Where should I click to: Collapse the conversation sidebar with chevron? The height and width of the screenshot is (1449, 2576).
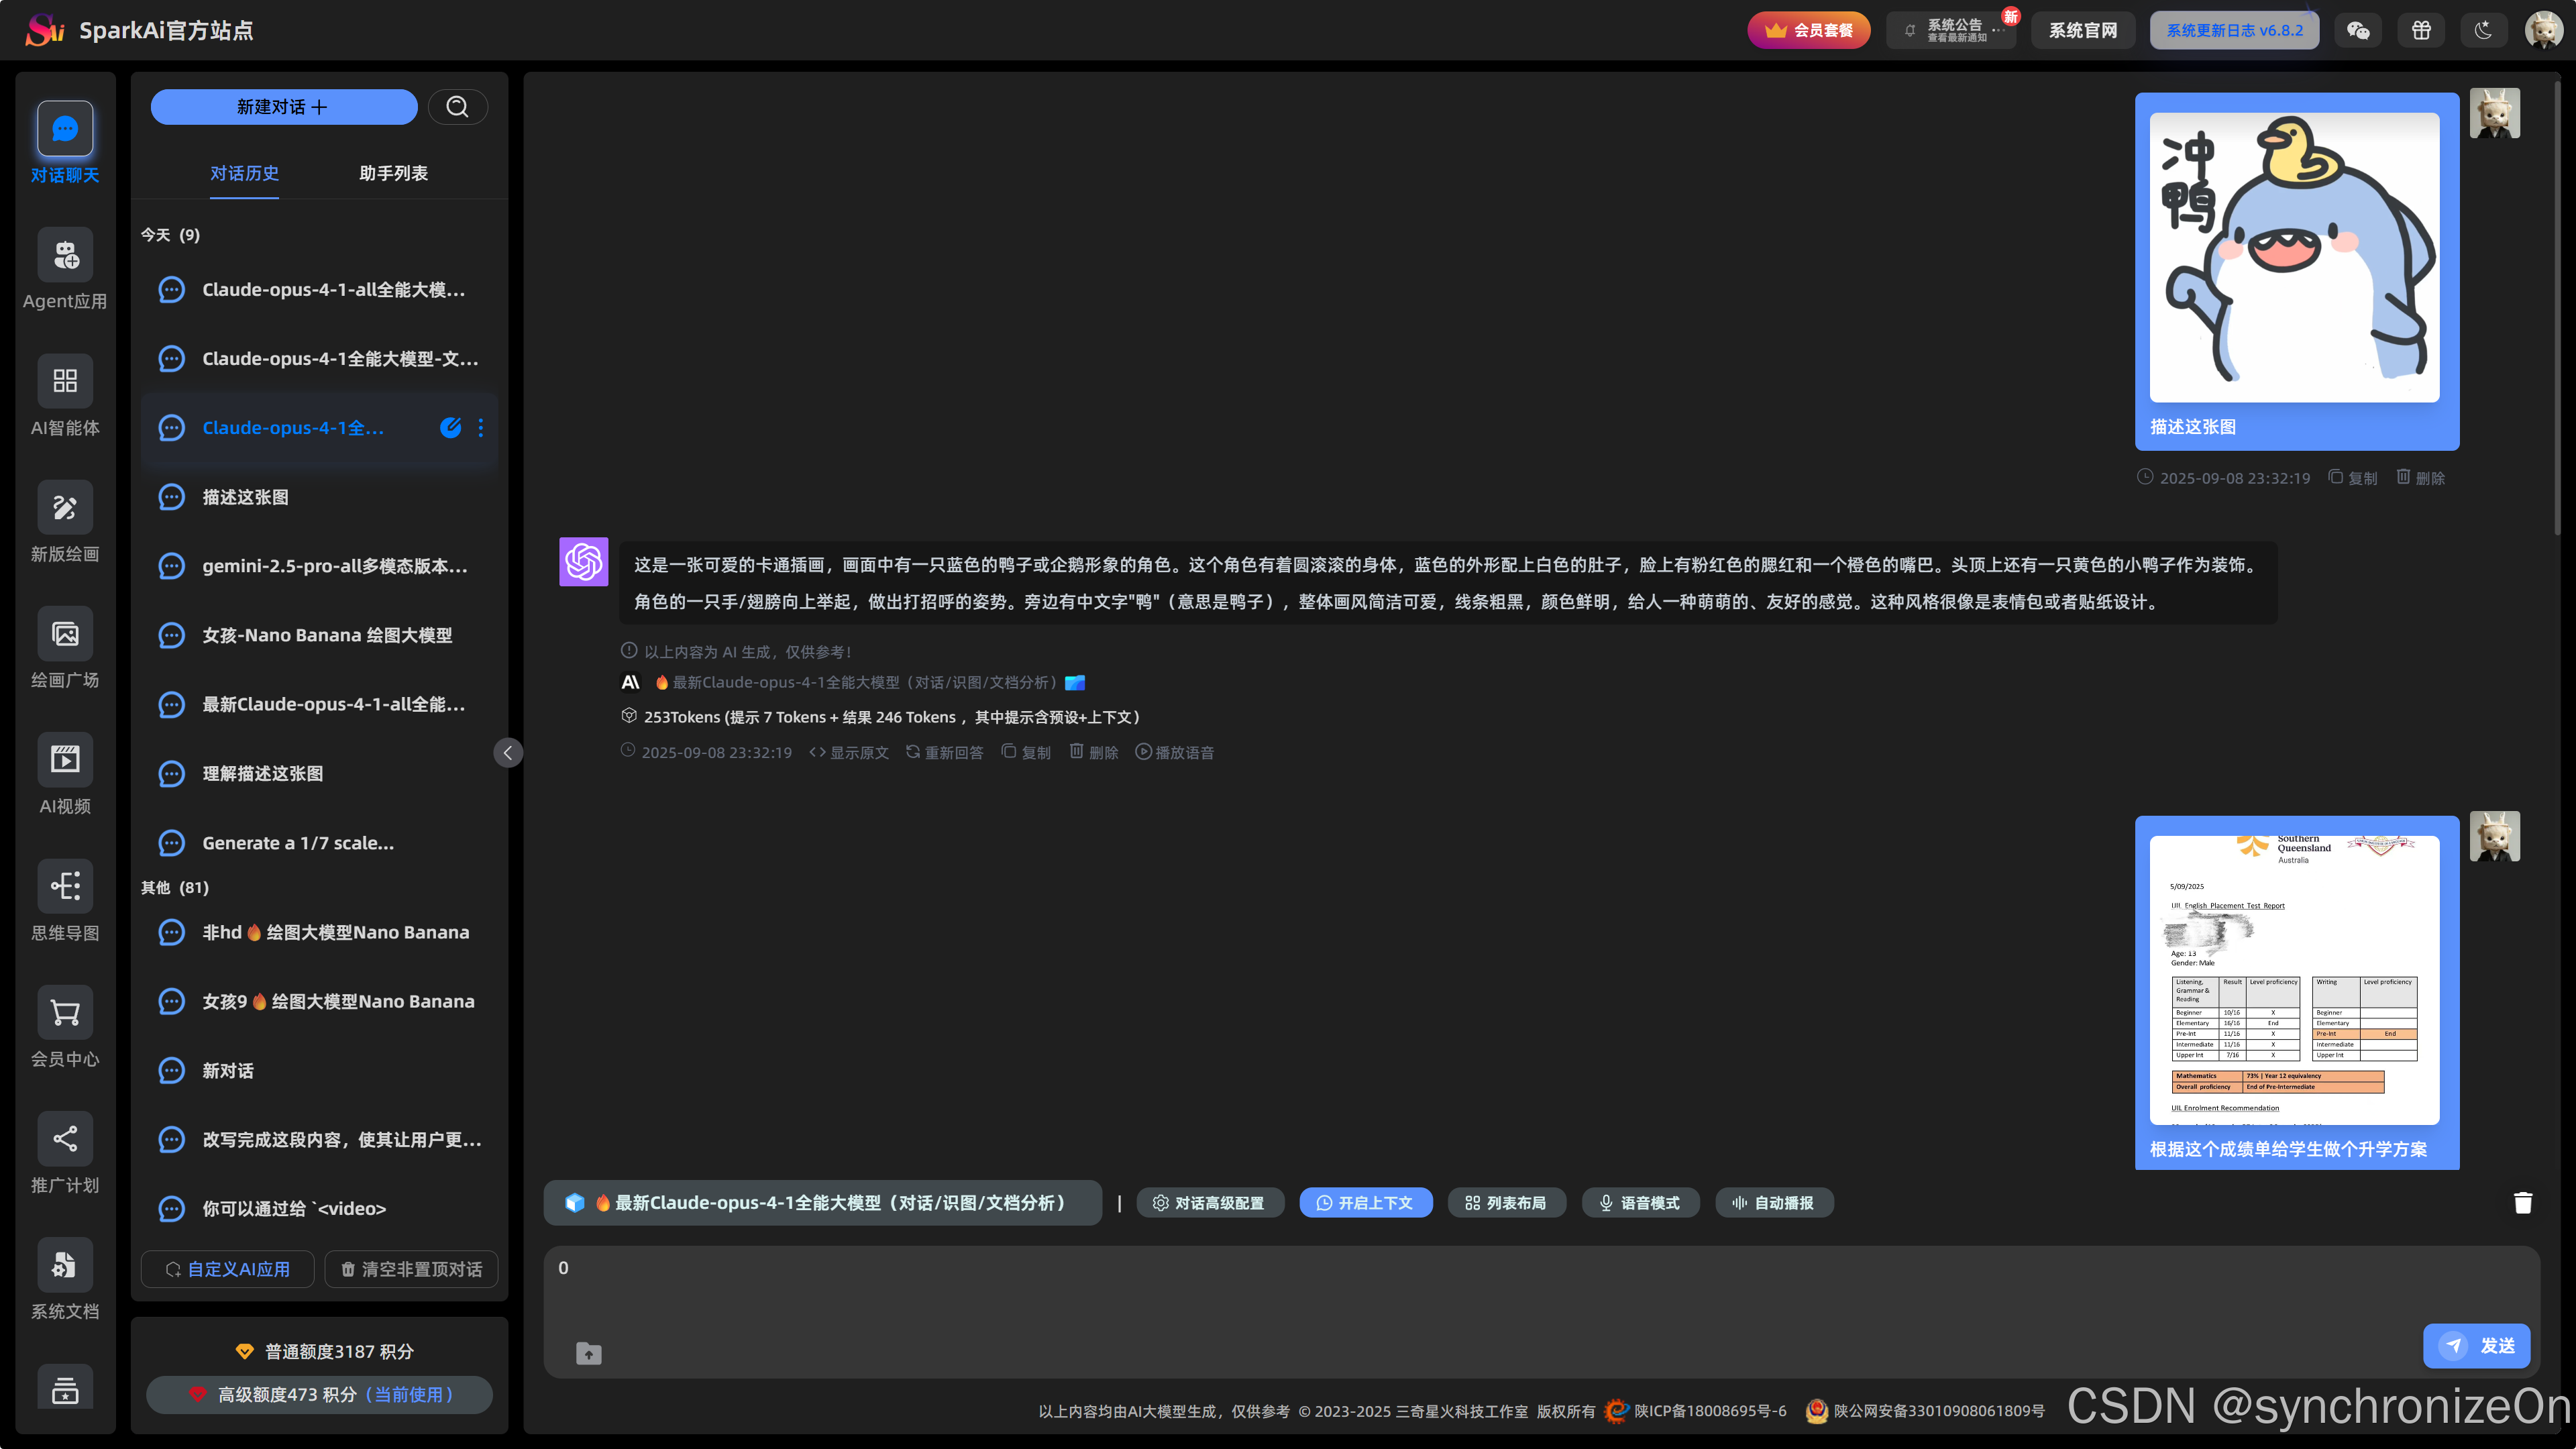coord(508,753)
